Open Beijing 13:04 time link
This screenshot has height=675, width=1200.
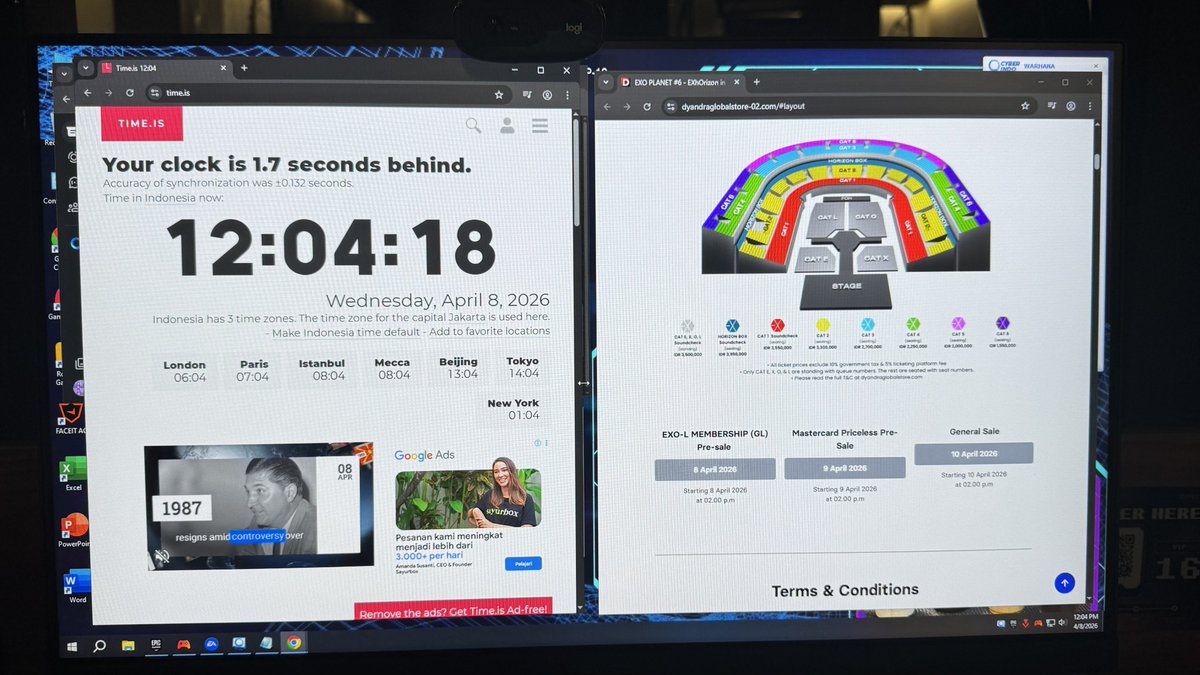[458, 368]
